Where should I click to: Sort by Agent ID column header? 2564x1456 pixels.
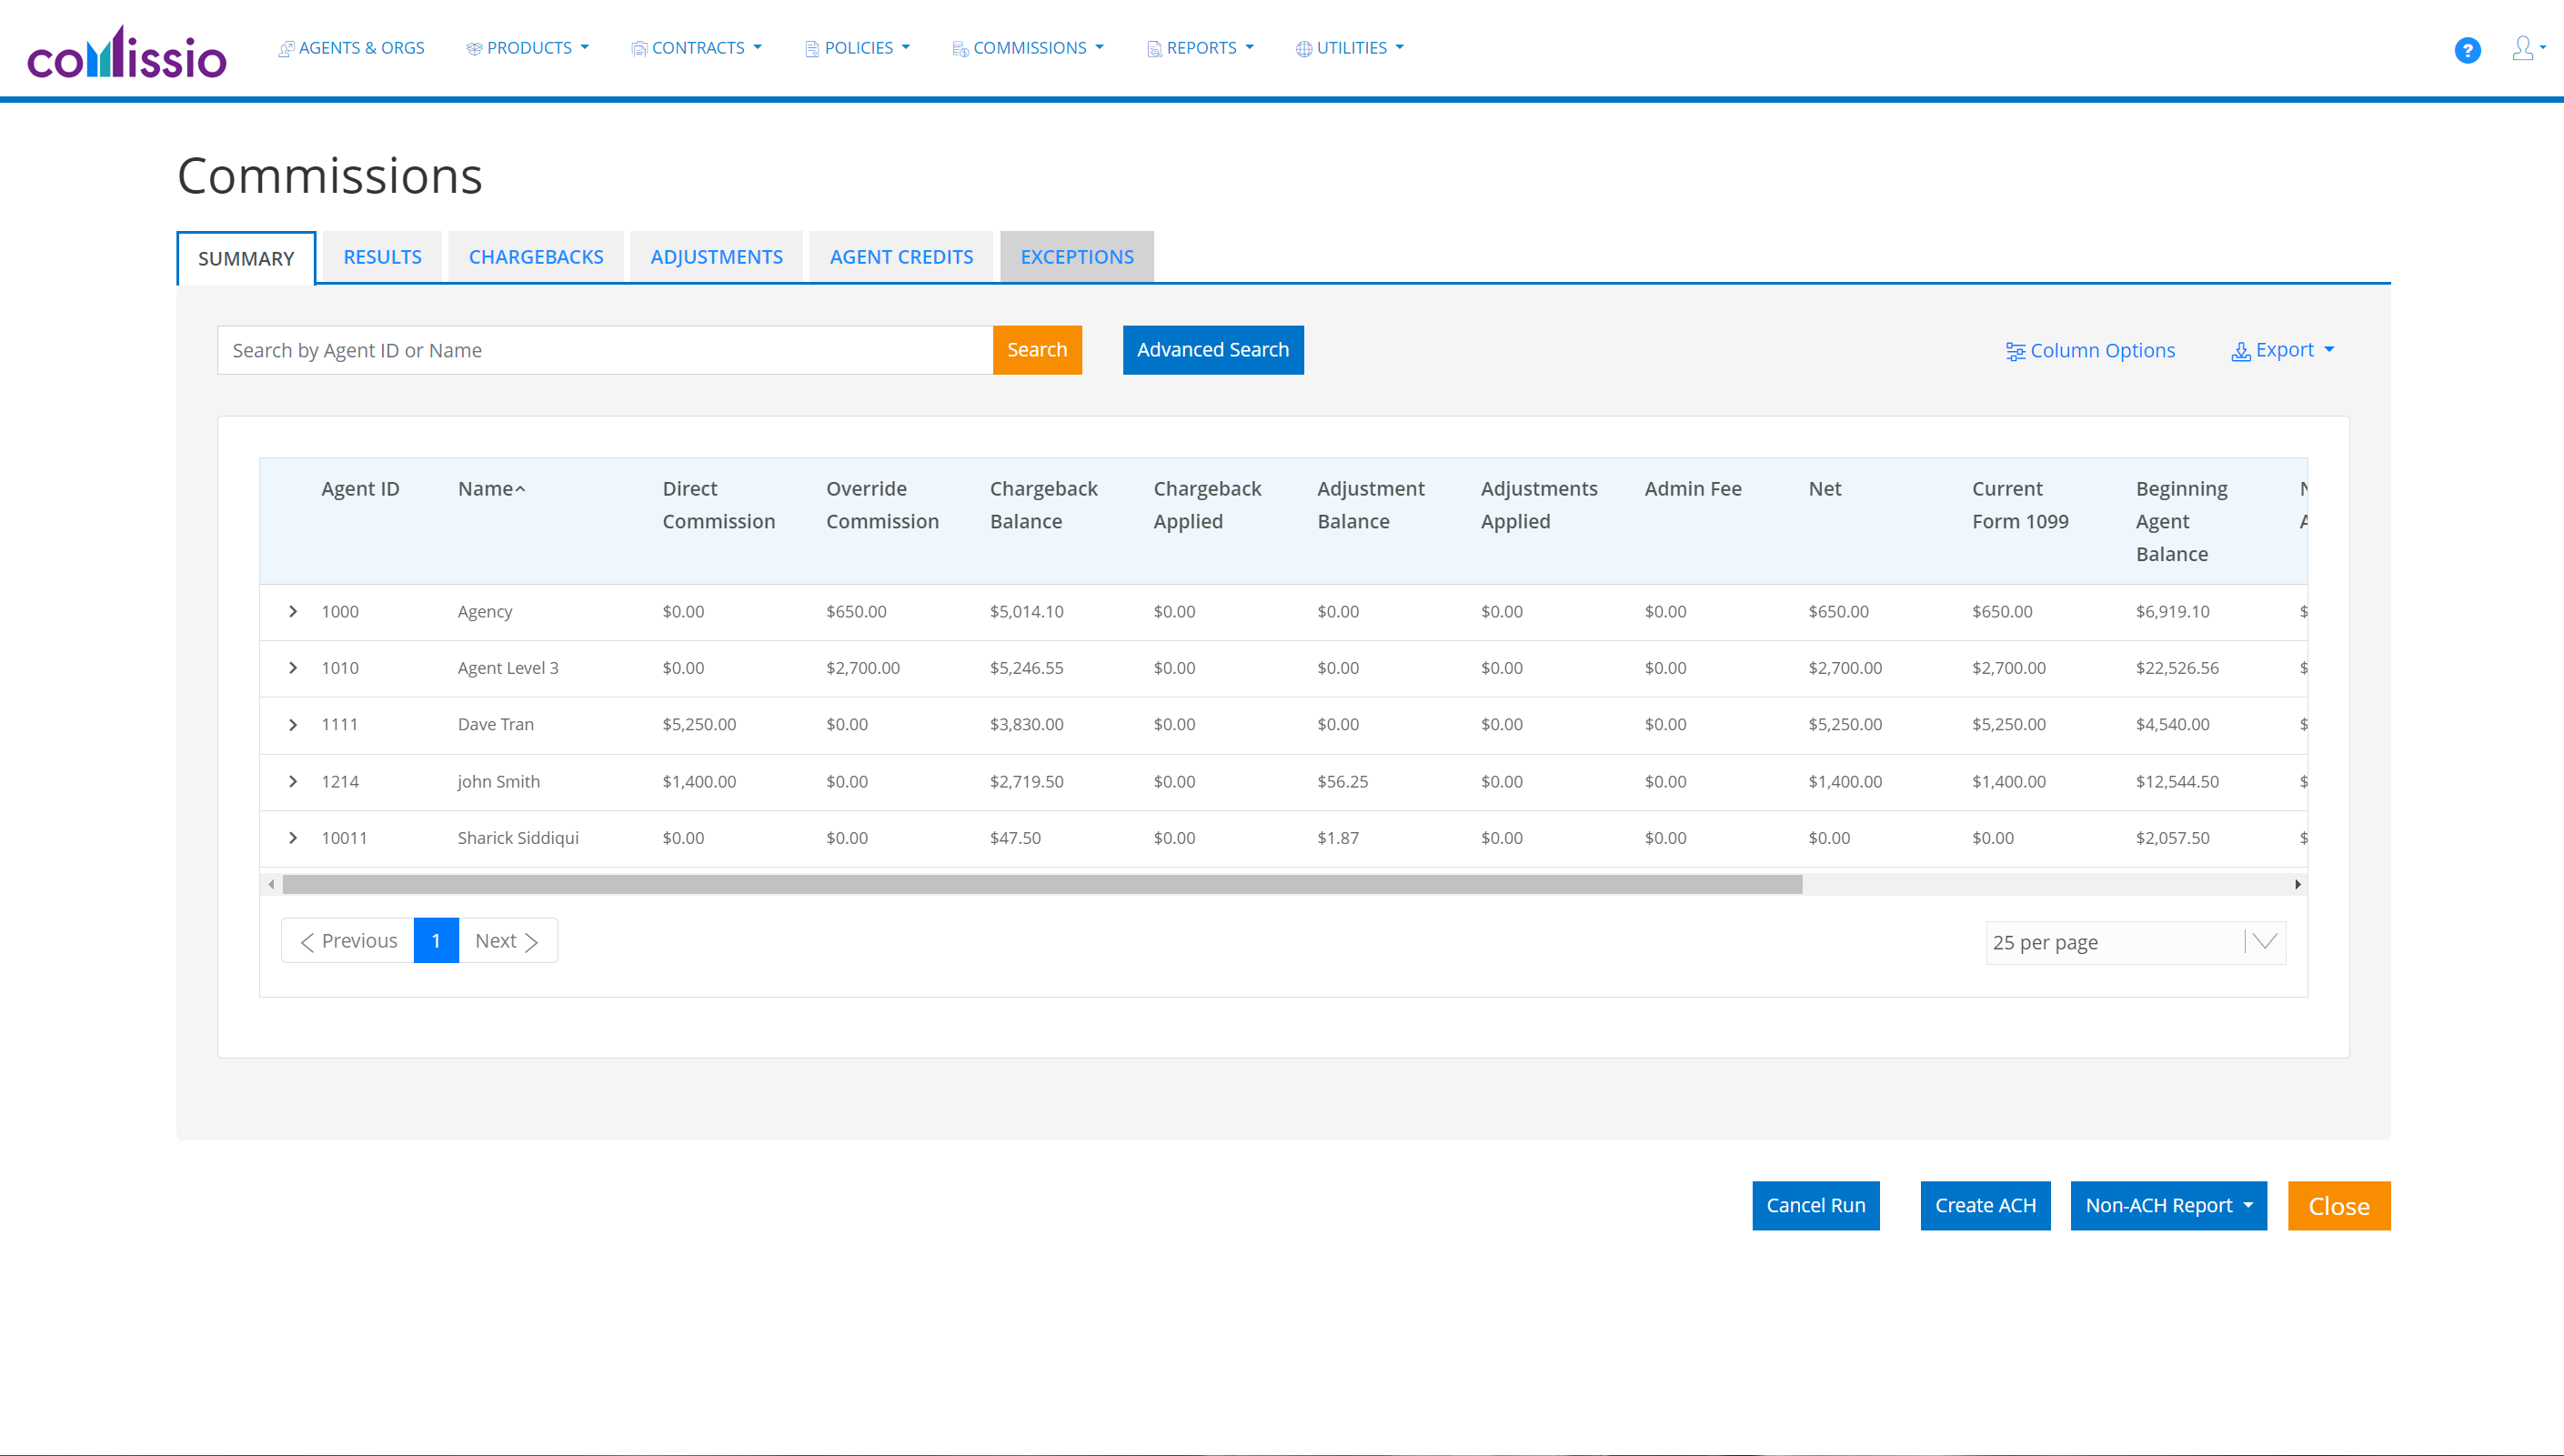click(360, 489)
